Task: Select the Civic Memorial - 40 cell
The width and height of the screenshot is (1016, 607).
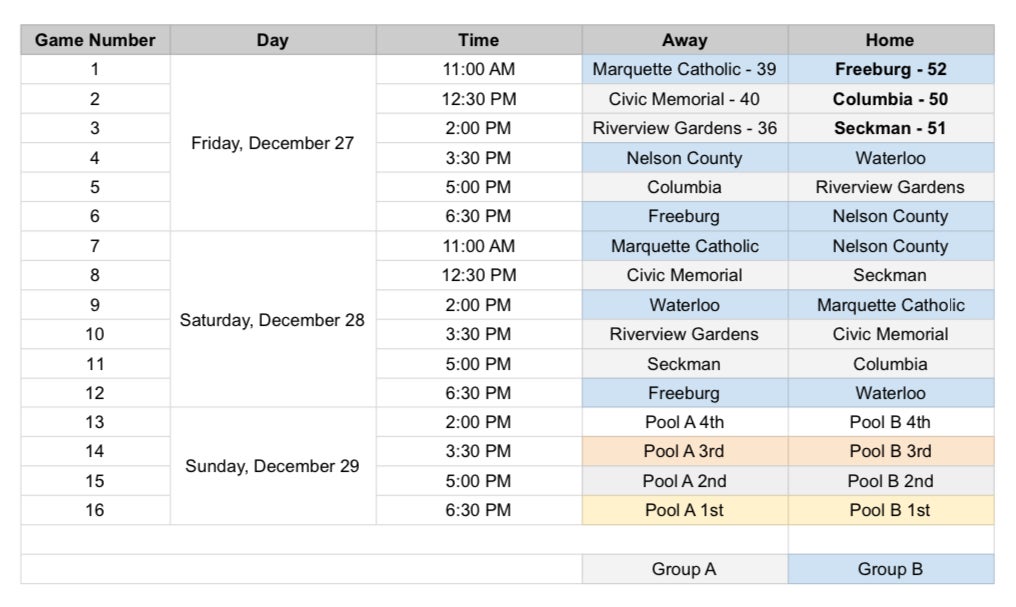Action: tap(684, 99)
